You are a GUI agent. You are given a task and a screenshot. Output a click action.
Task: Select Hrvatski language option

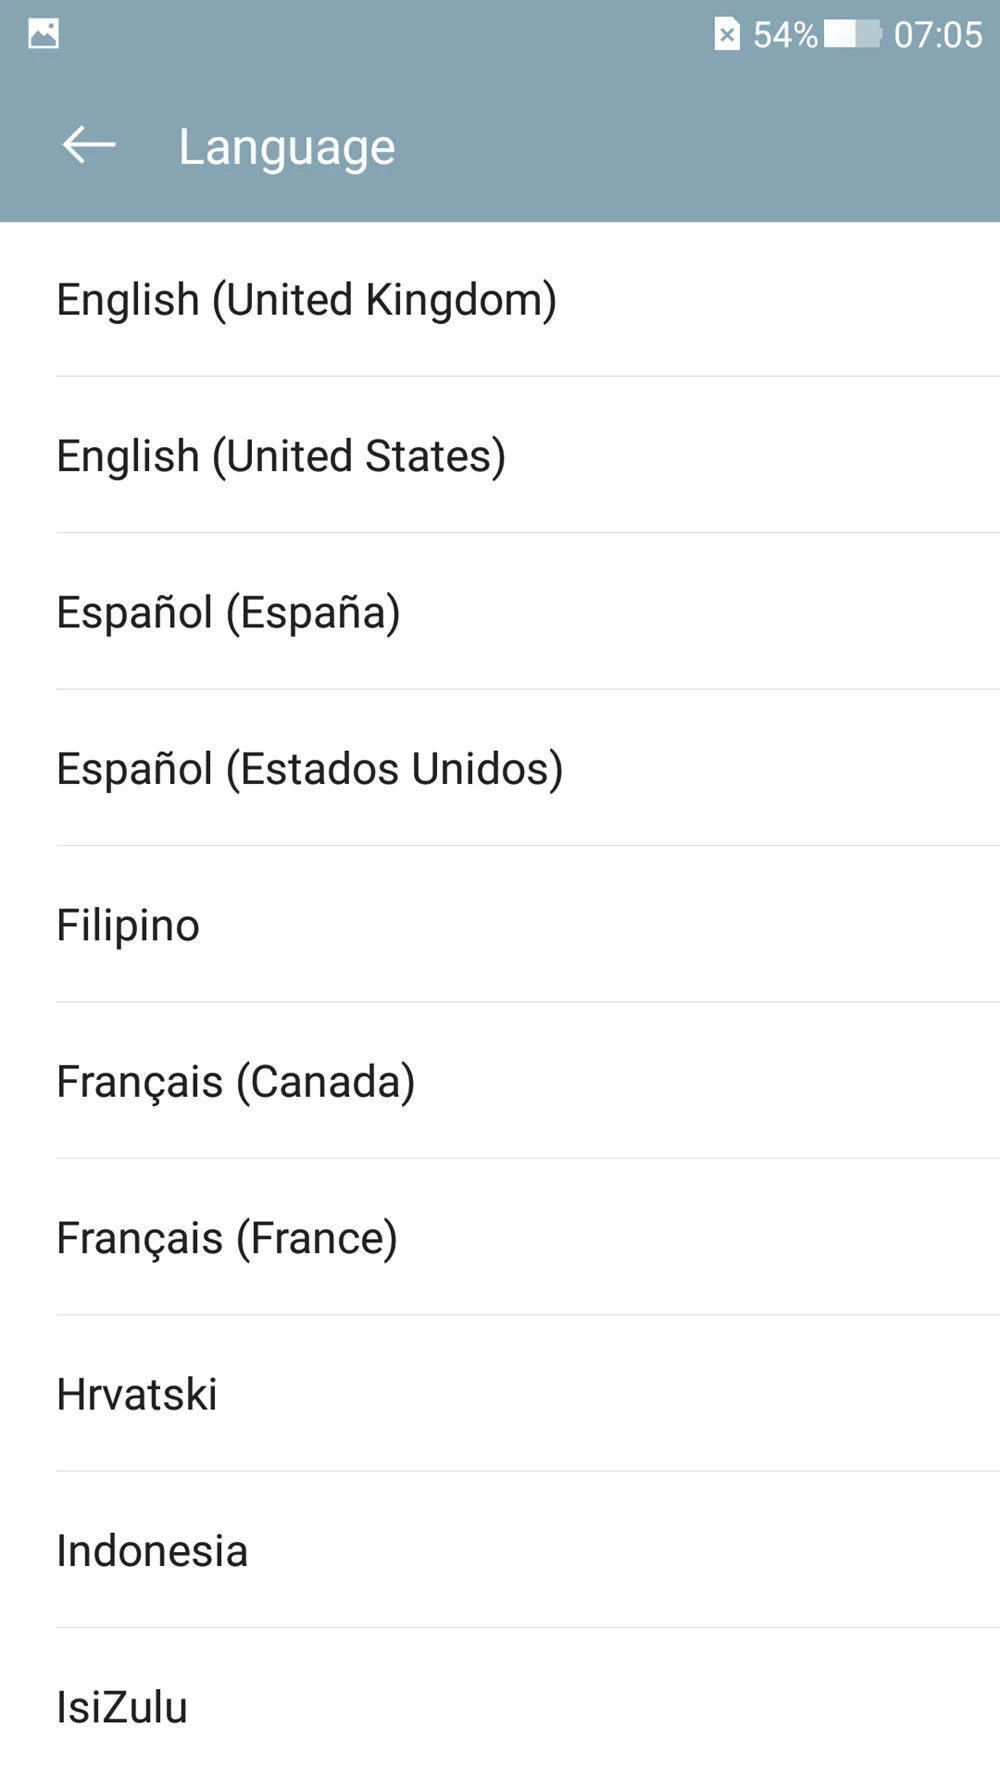(500, 1394)
